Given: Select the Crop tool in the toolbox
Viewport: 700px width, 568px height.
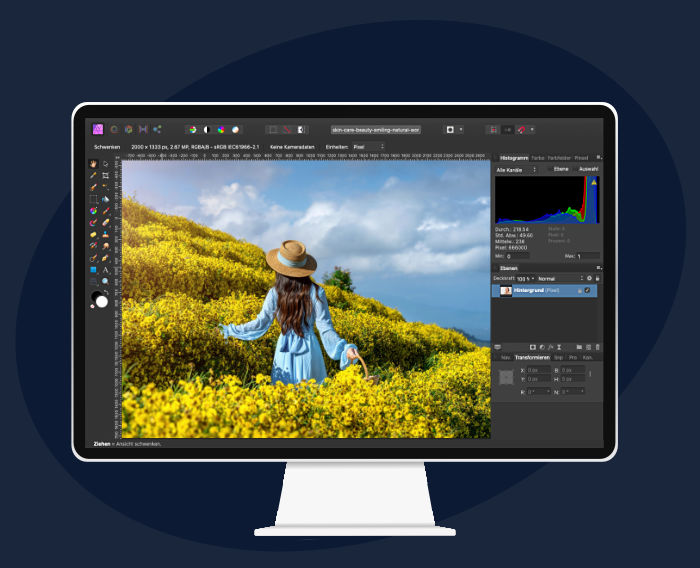Looking at the screenshot, I should [x=106, y=175].
